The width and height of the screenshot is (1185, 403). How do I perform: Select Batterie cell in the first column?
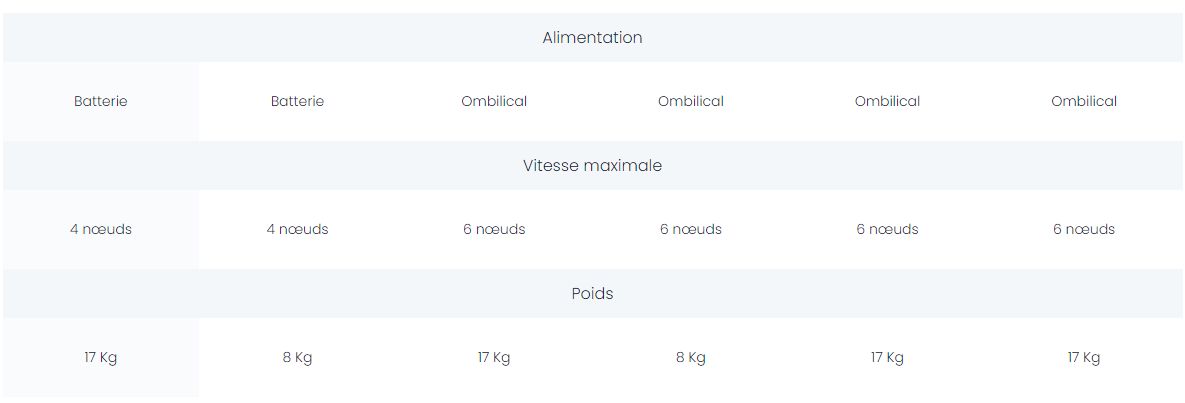[x=101, y=101]
